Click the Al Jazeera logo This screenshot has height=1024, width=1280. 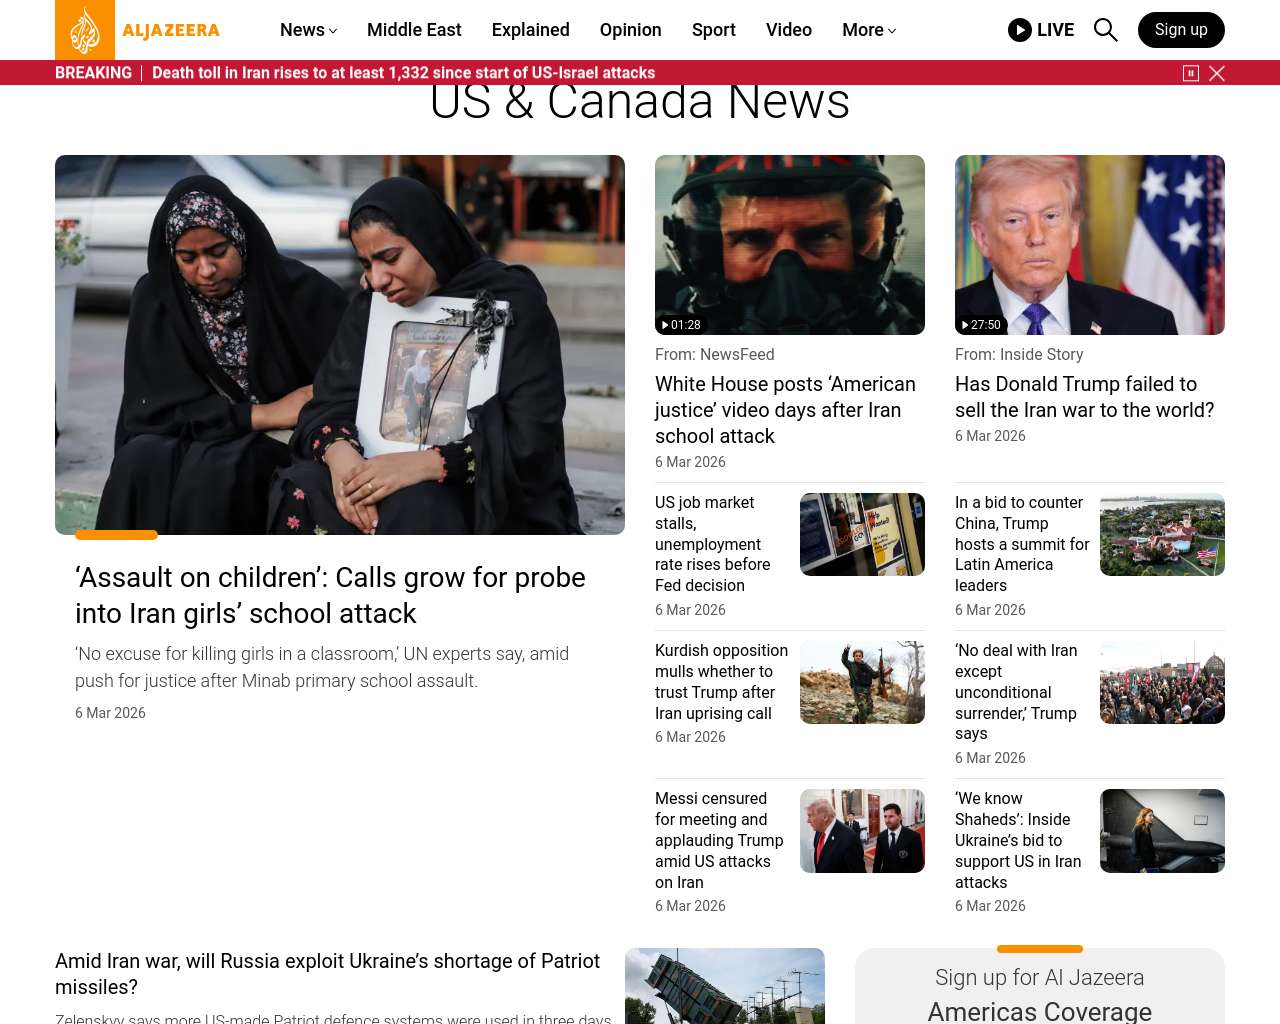click(138, 30)
